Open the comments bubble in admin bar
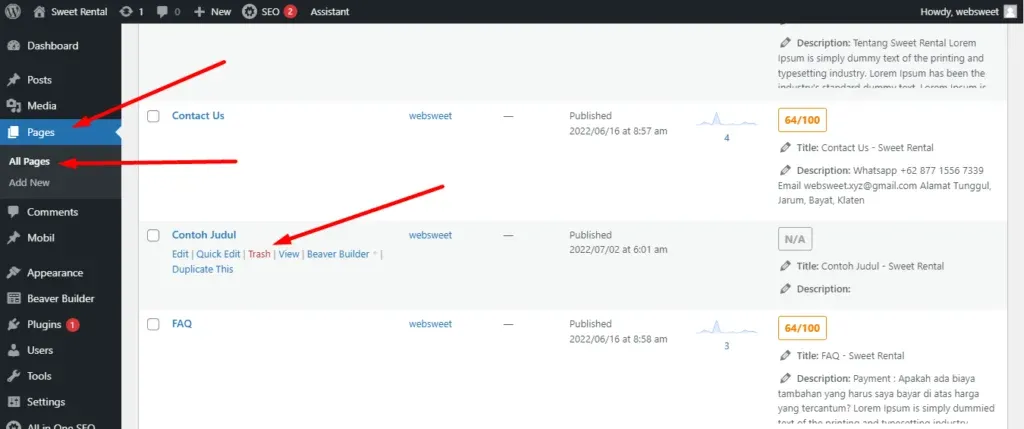 tap(168, 11)
